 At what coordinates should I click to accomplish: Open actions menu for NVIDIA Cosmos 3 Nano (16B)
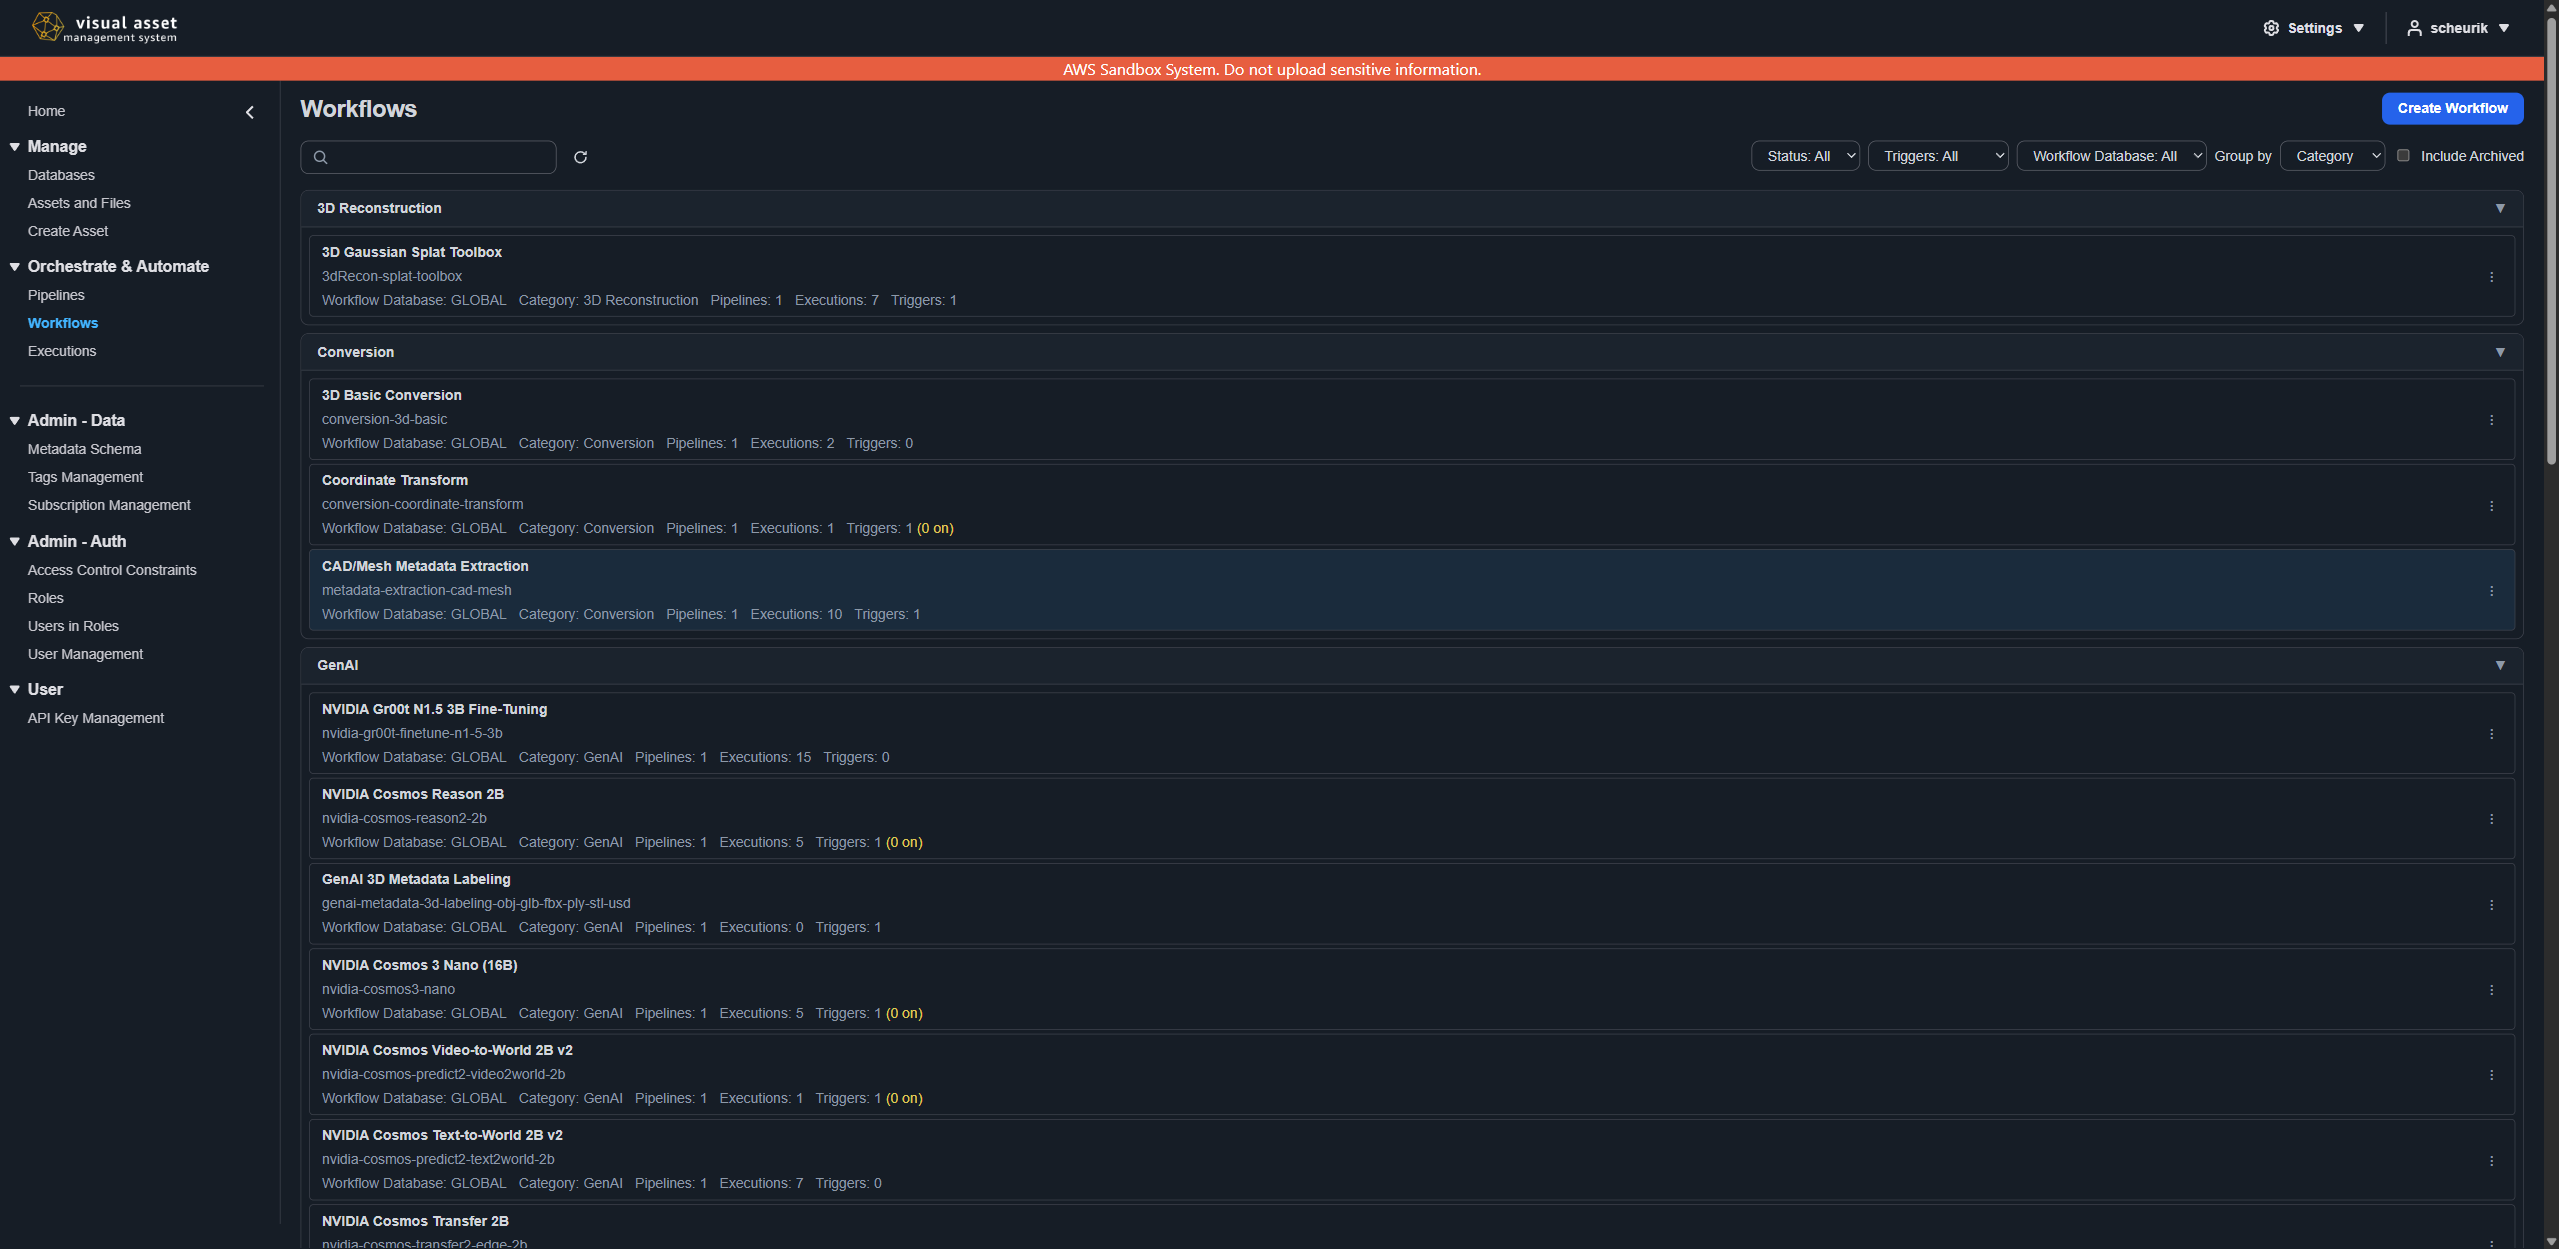pos(2491,990)
